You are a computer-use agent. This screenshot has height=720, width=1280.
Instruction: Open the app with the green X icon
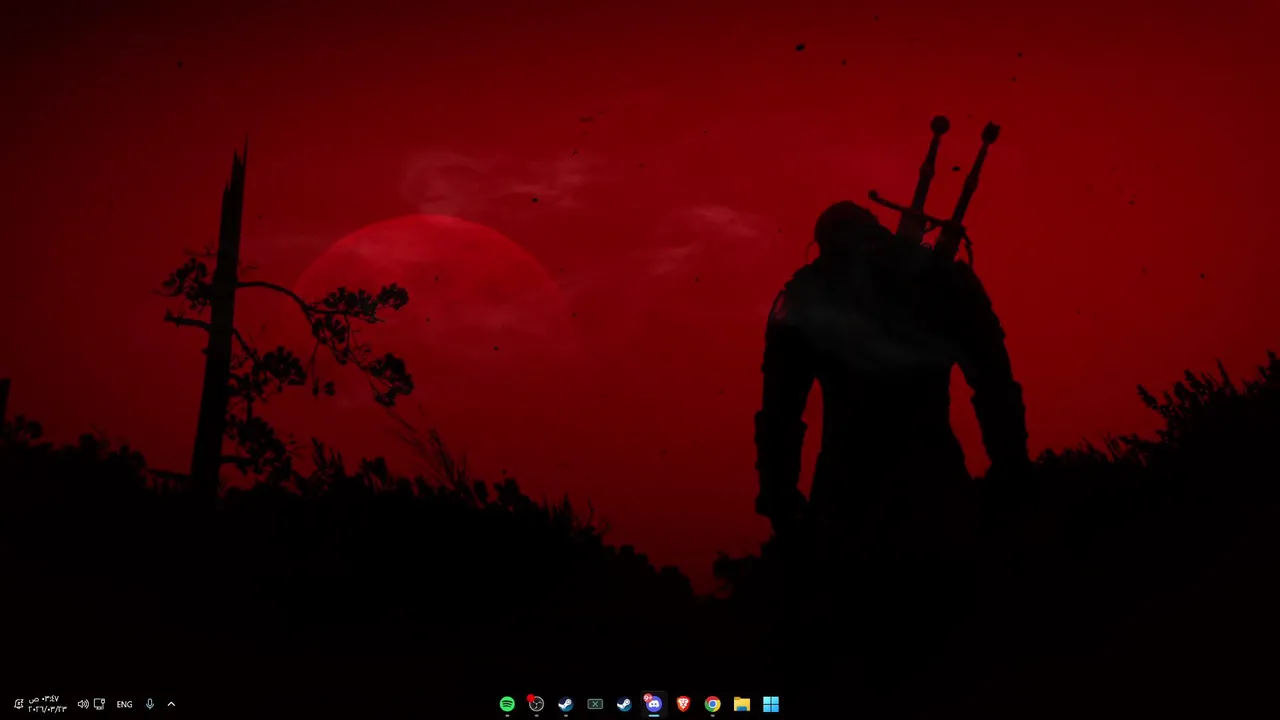tap(595, 704)
